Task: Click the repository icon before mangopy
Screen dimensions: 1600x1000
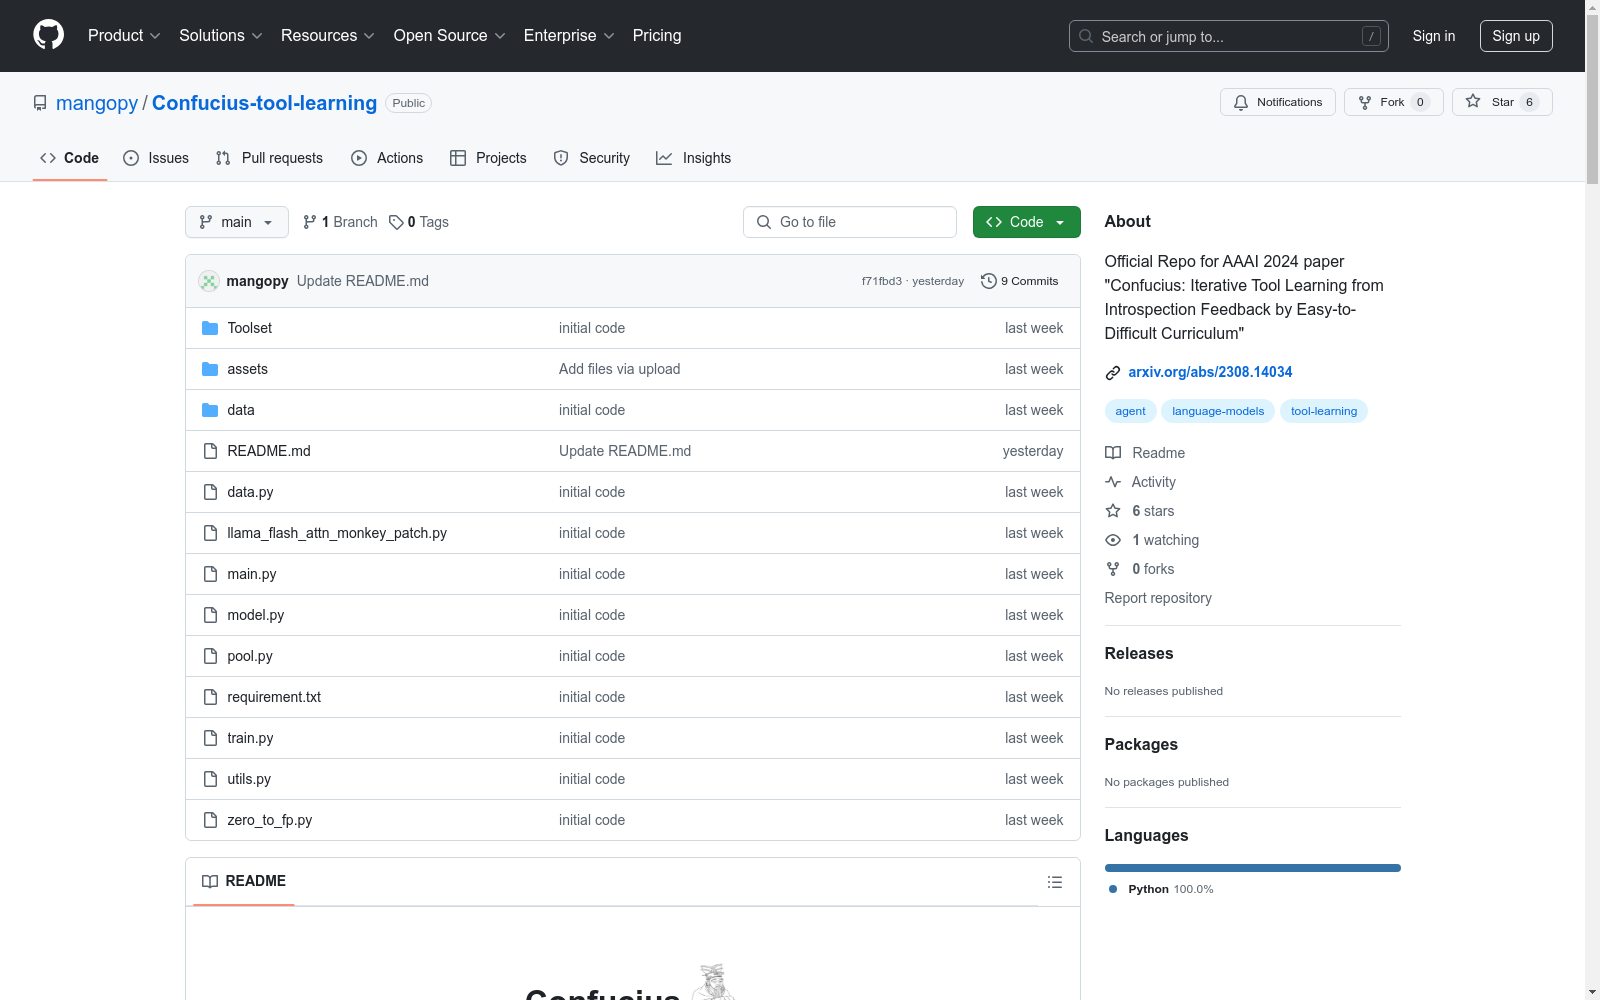Action: [40, 103]
